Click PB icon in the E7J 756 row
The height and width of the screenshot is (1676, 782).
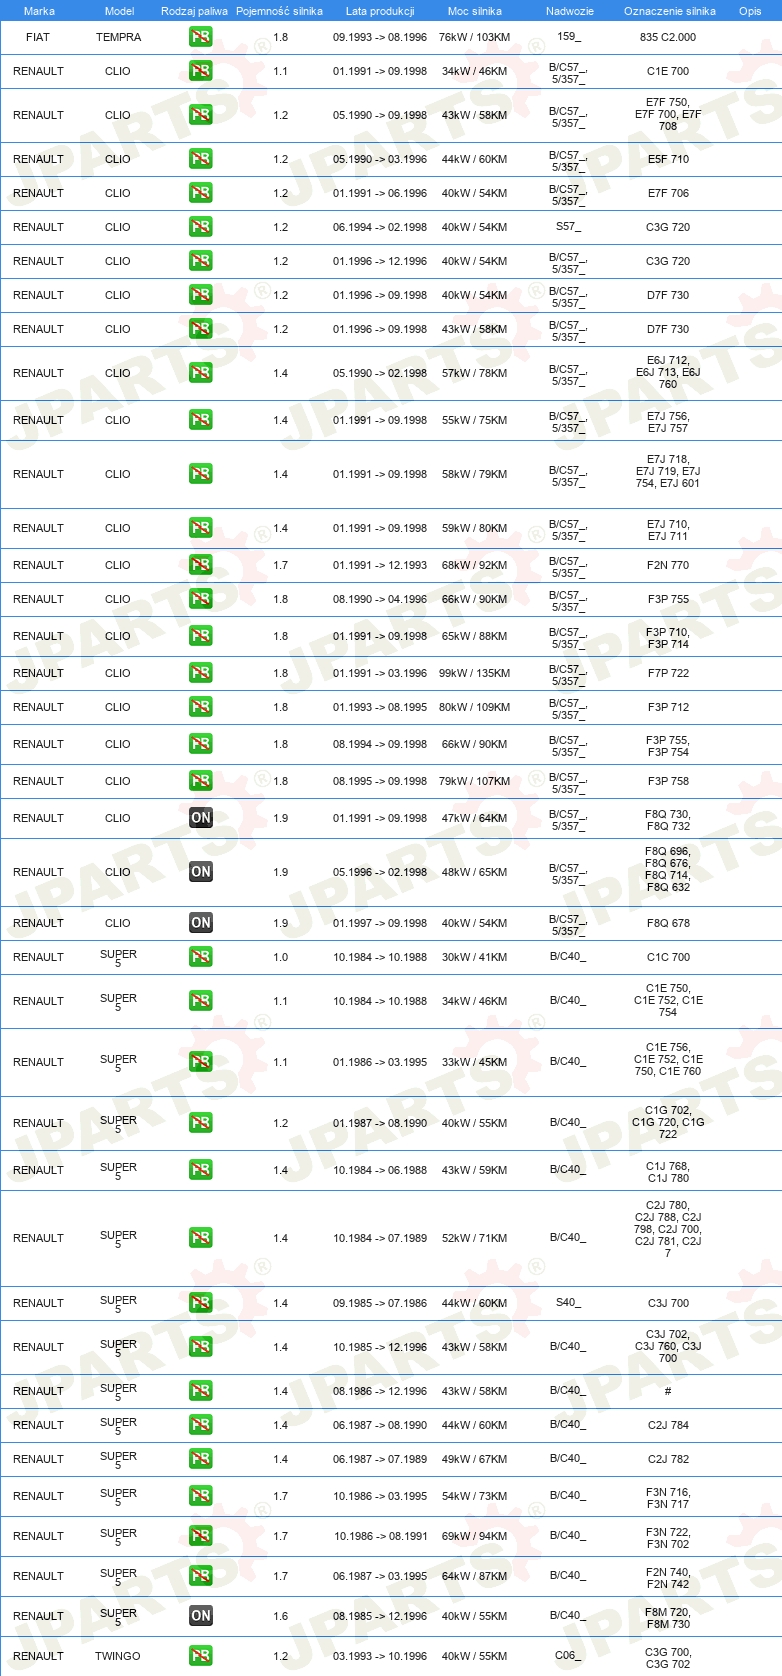pyautogui.click(x=201, y=420)
